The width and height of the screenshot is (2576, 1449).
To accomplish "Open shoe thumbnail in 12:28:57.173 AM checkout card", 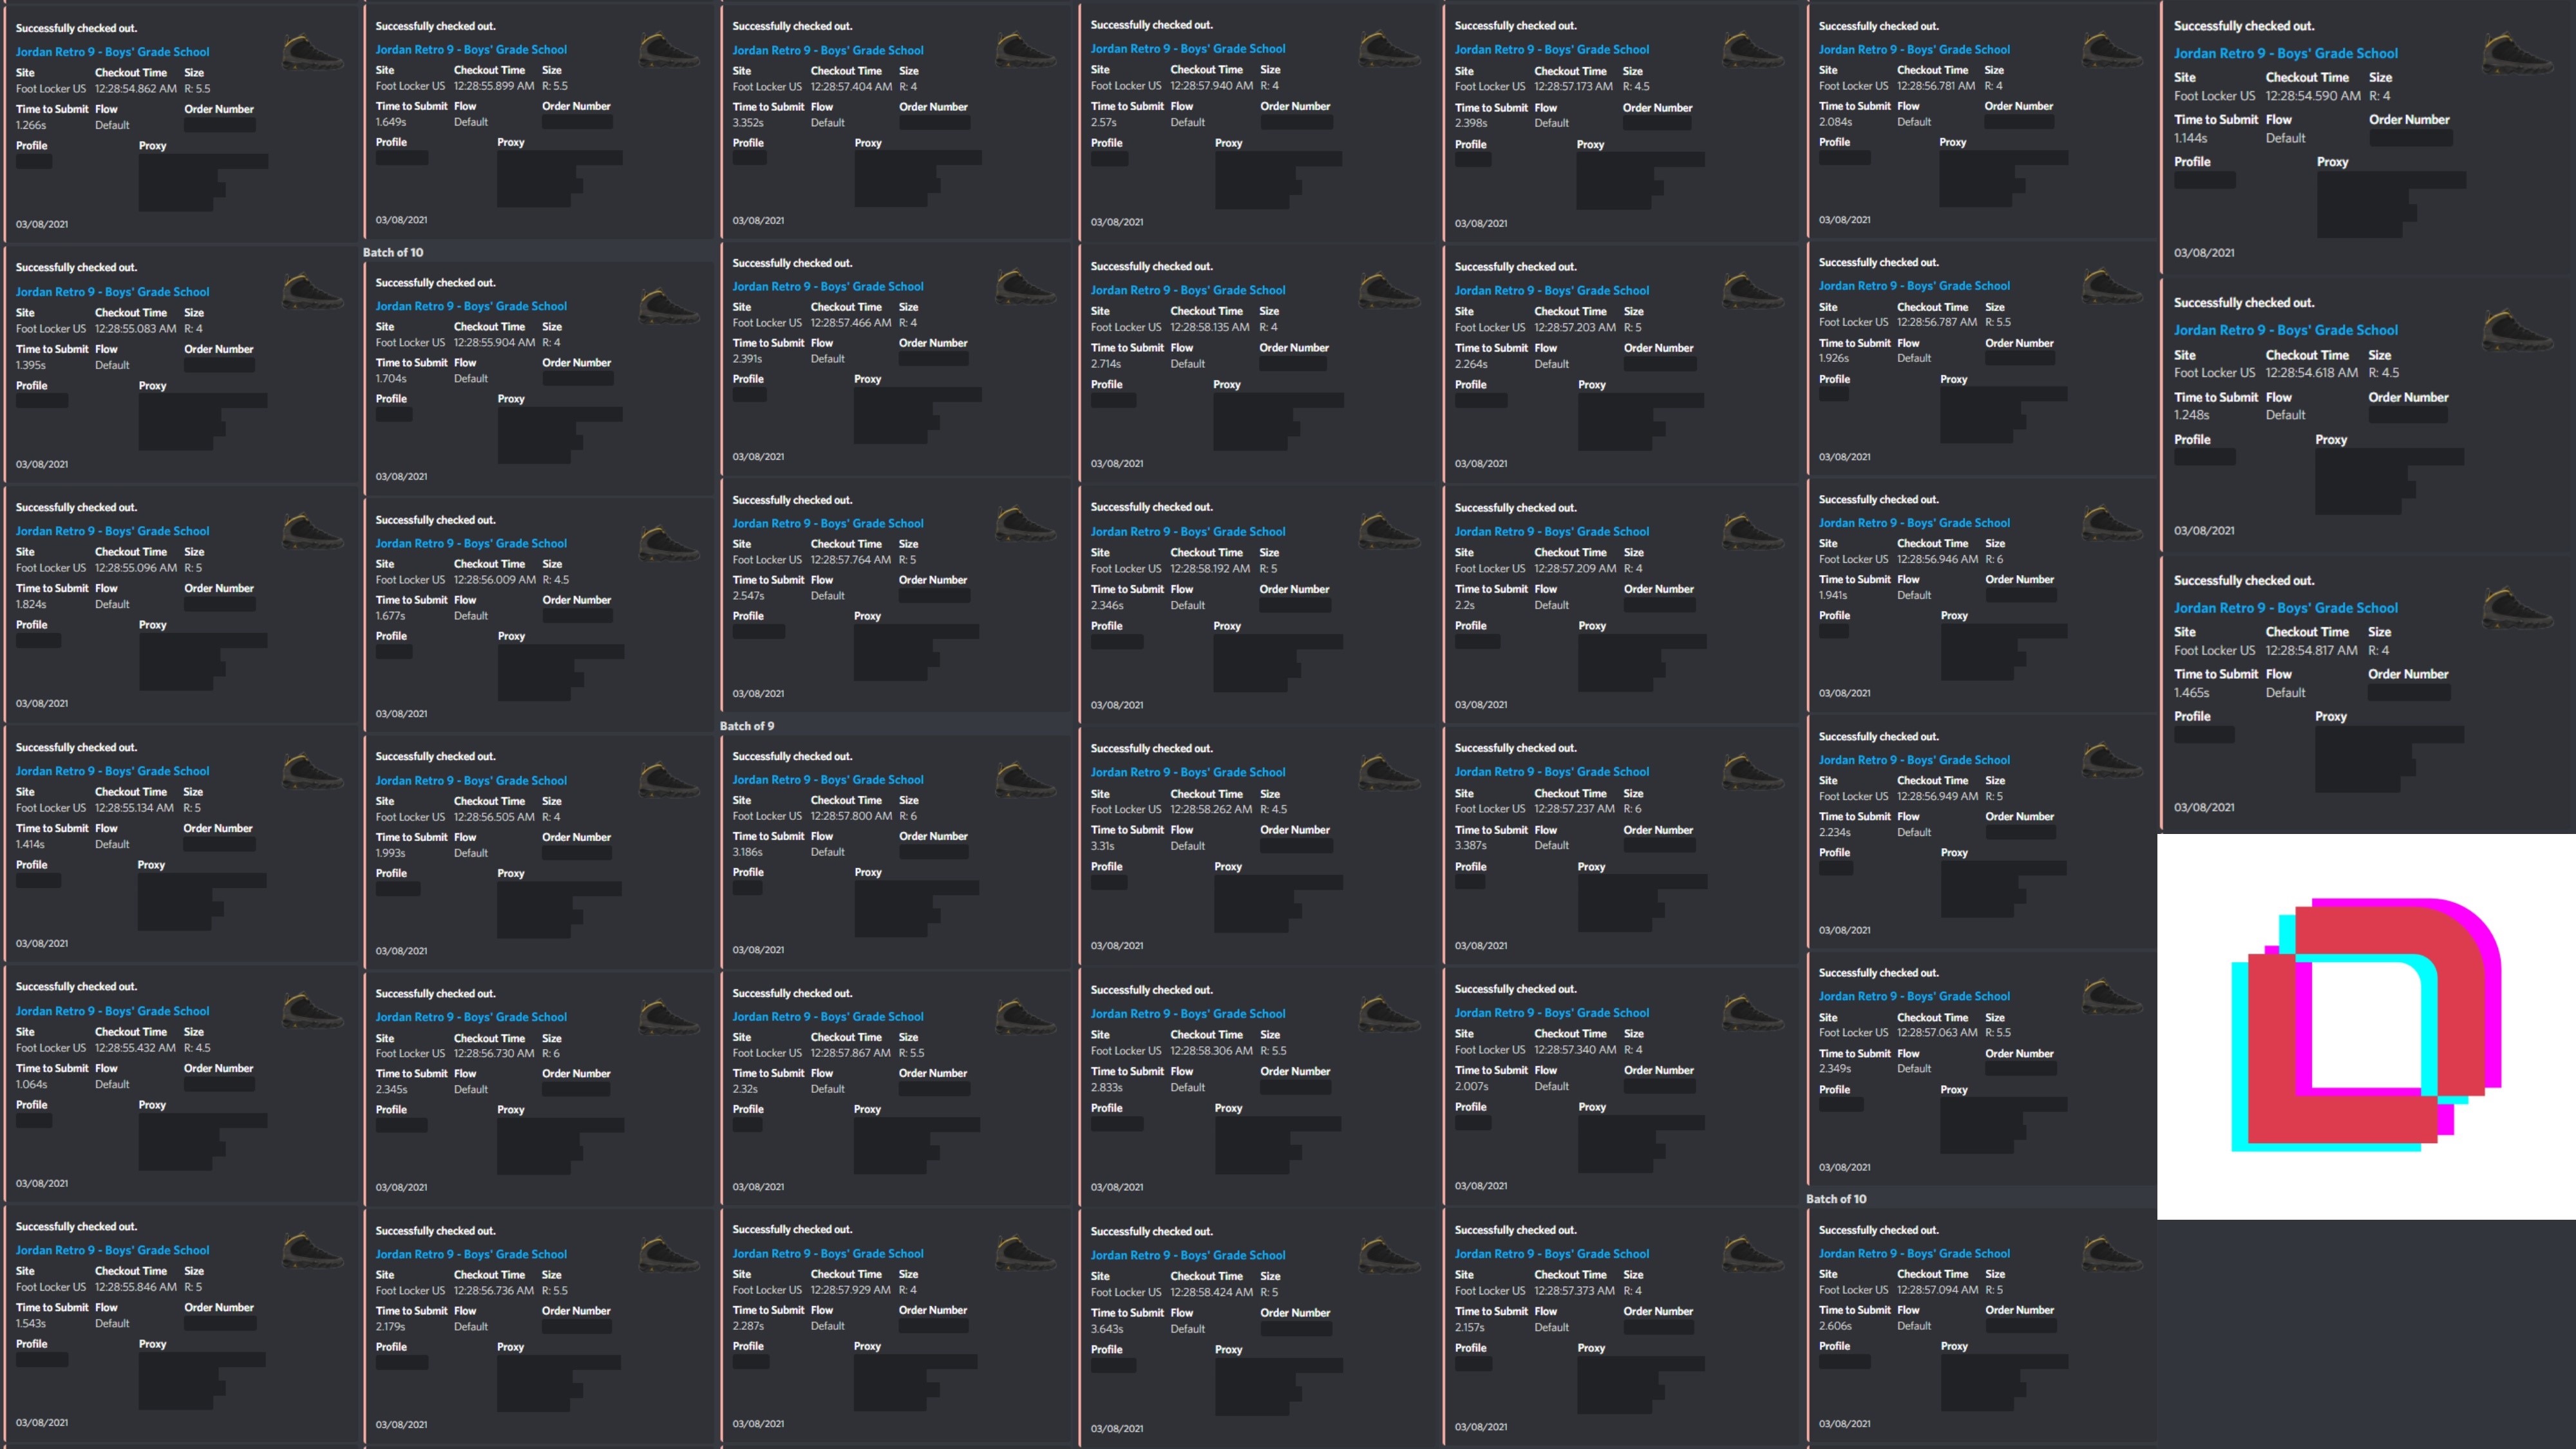I will pos(1753,50).
